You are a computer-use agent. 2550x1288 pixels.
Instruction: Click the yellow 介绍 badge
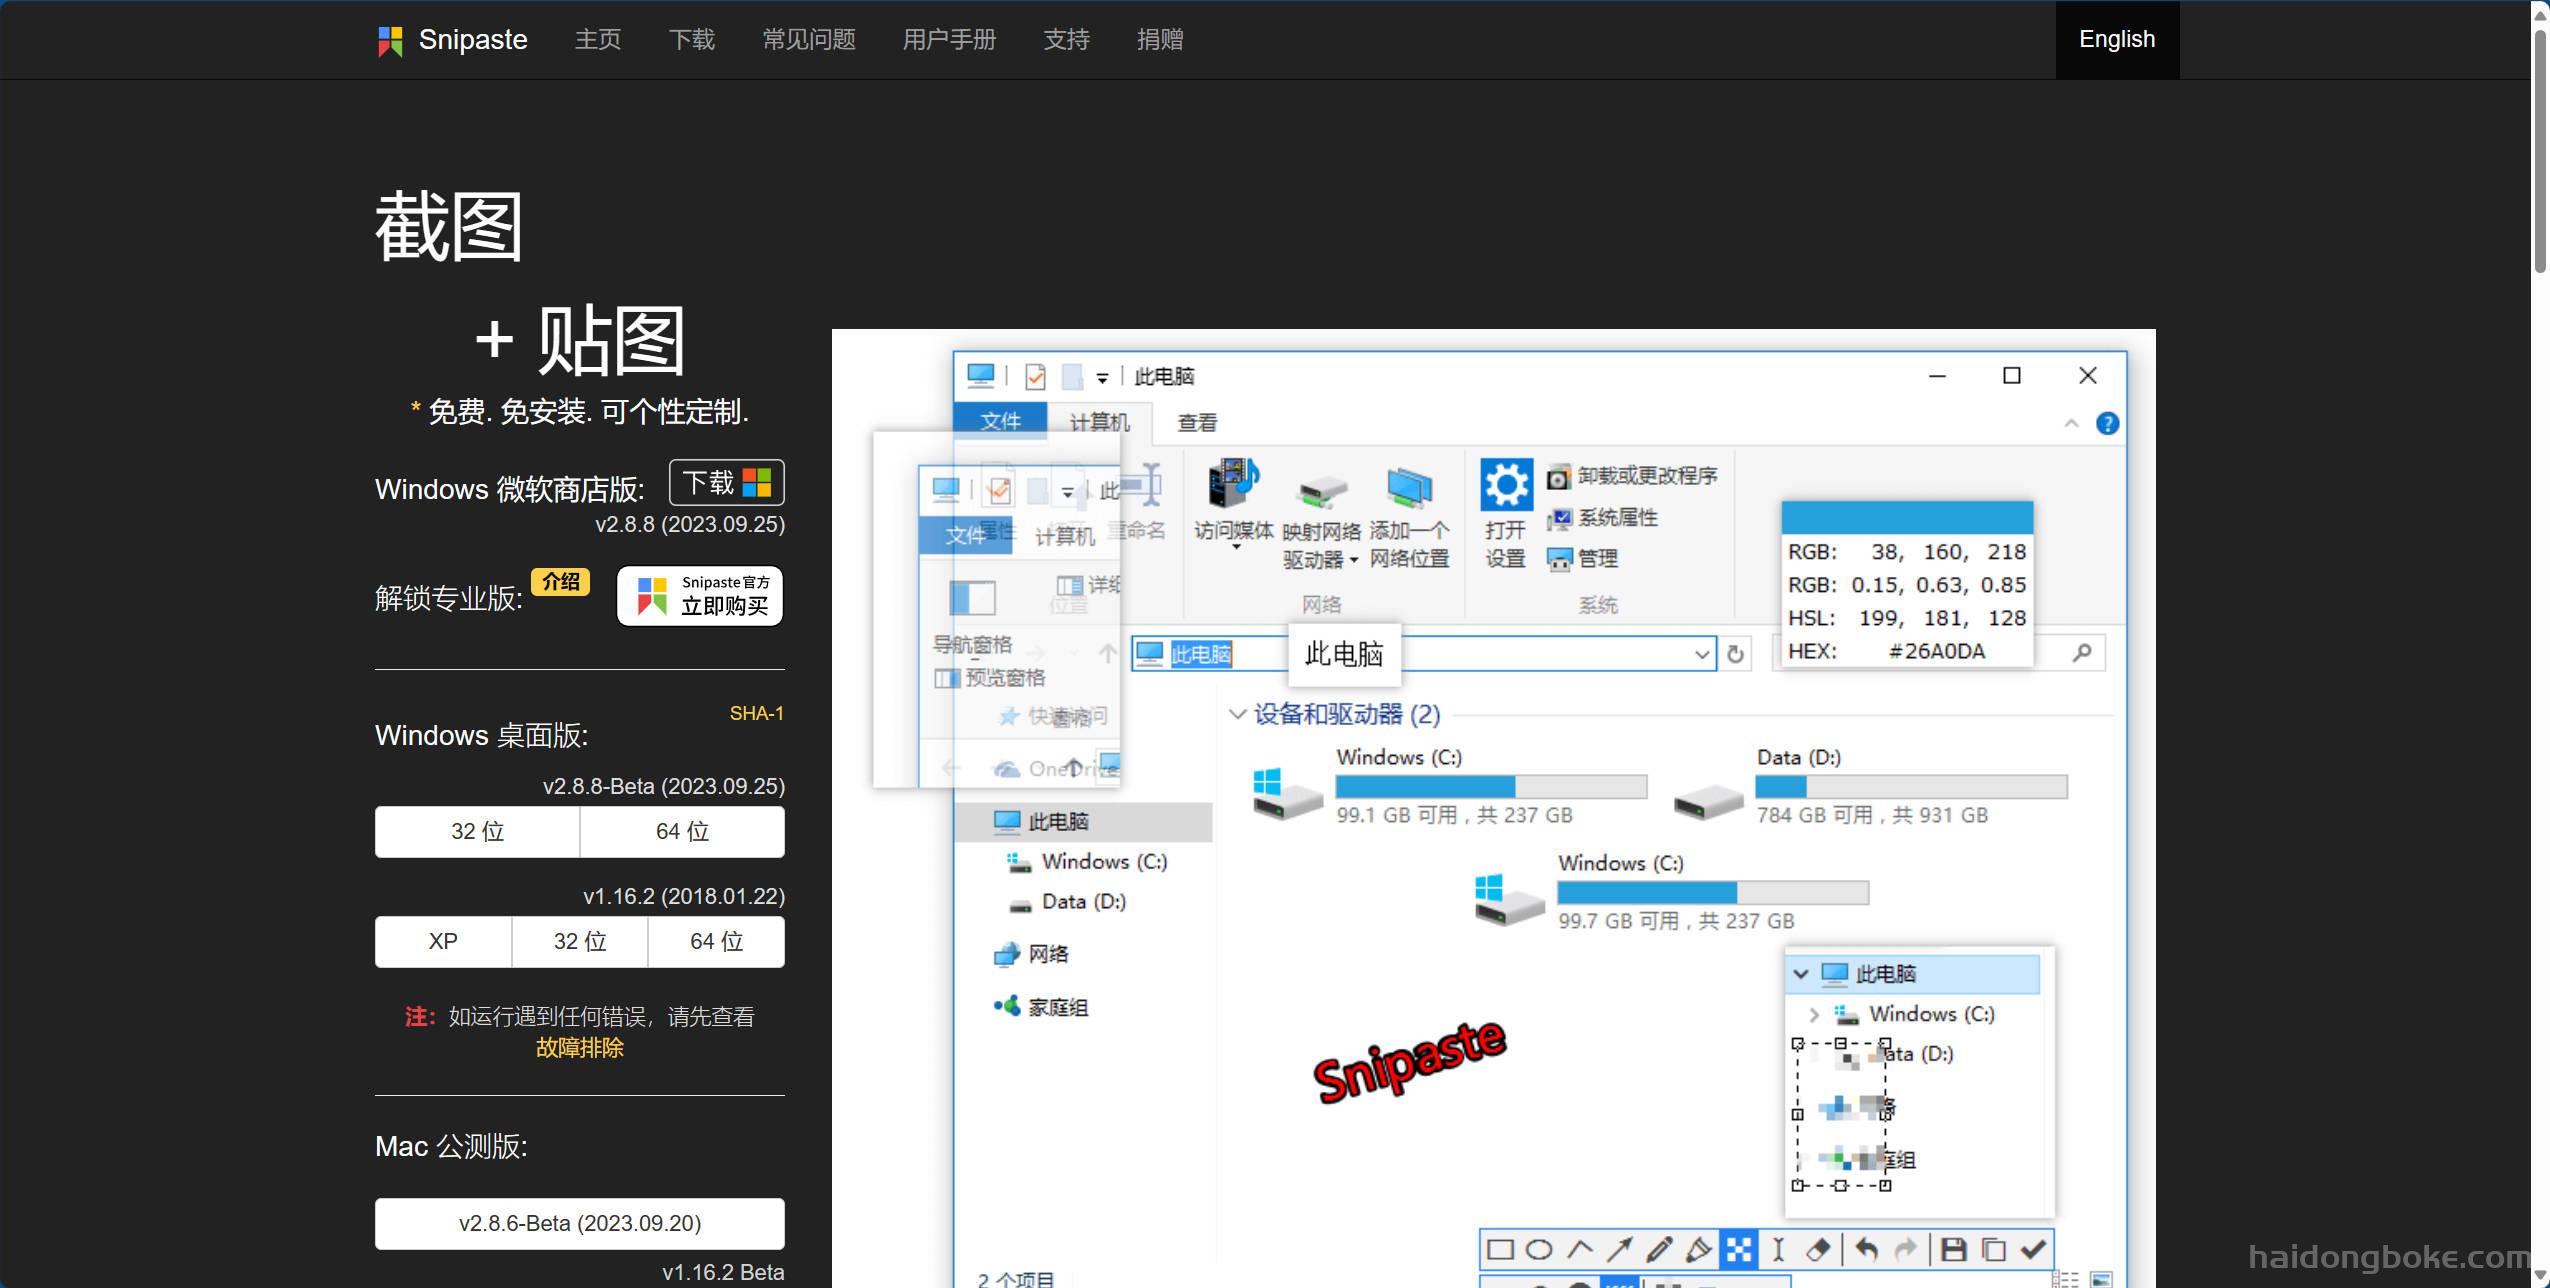point(561,582)
